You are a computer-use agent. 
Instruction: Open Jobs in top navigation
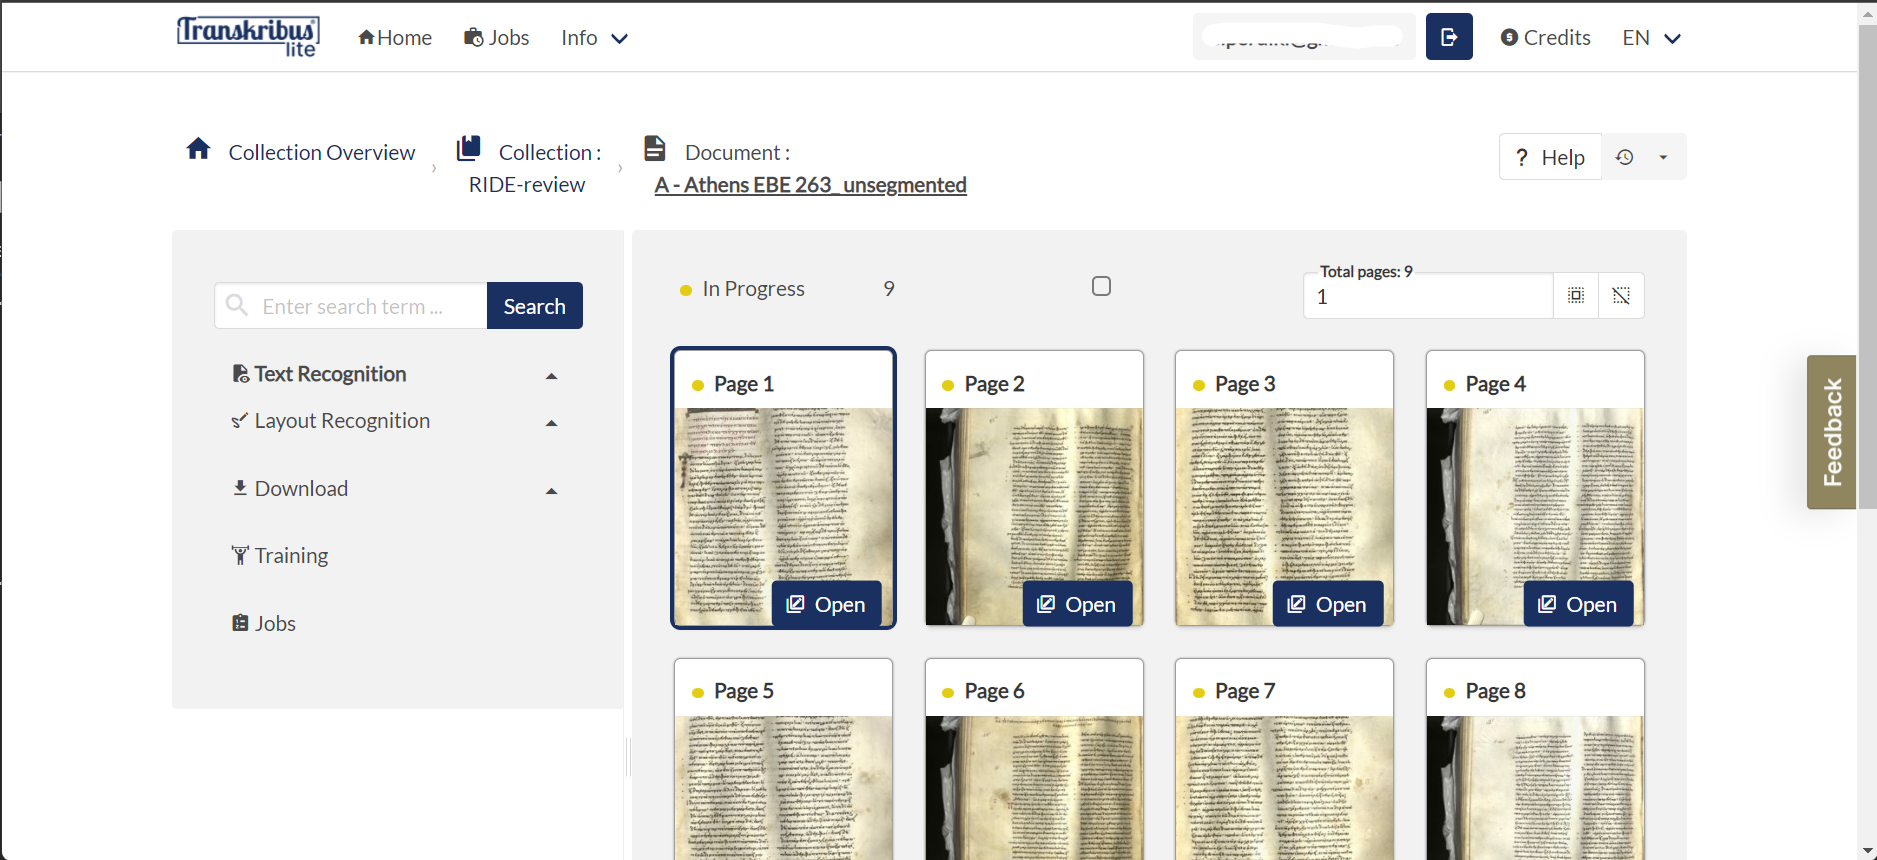tap(496, 38)
